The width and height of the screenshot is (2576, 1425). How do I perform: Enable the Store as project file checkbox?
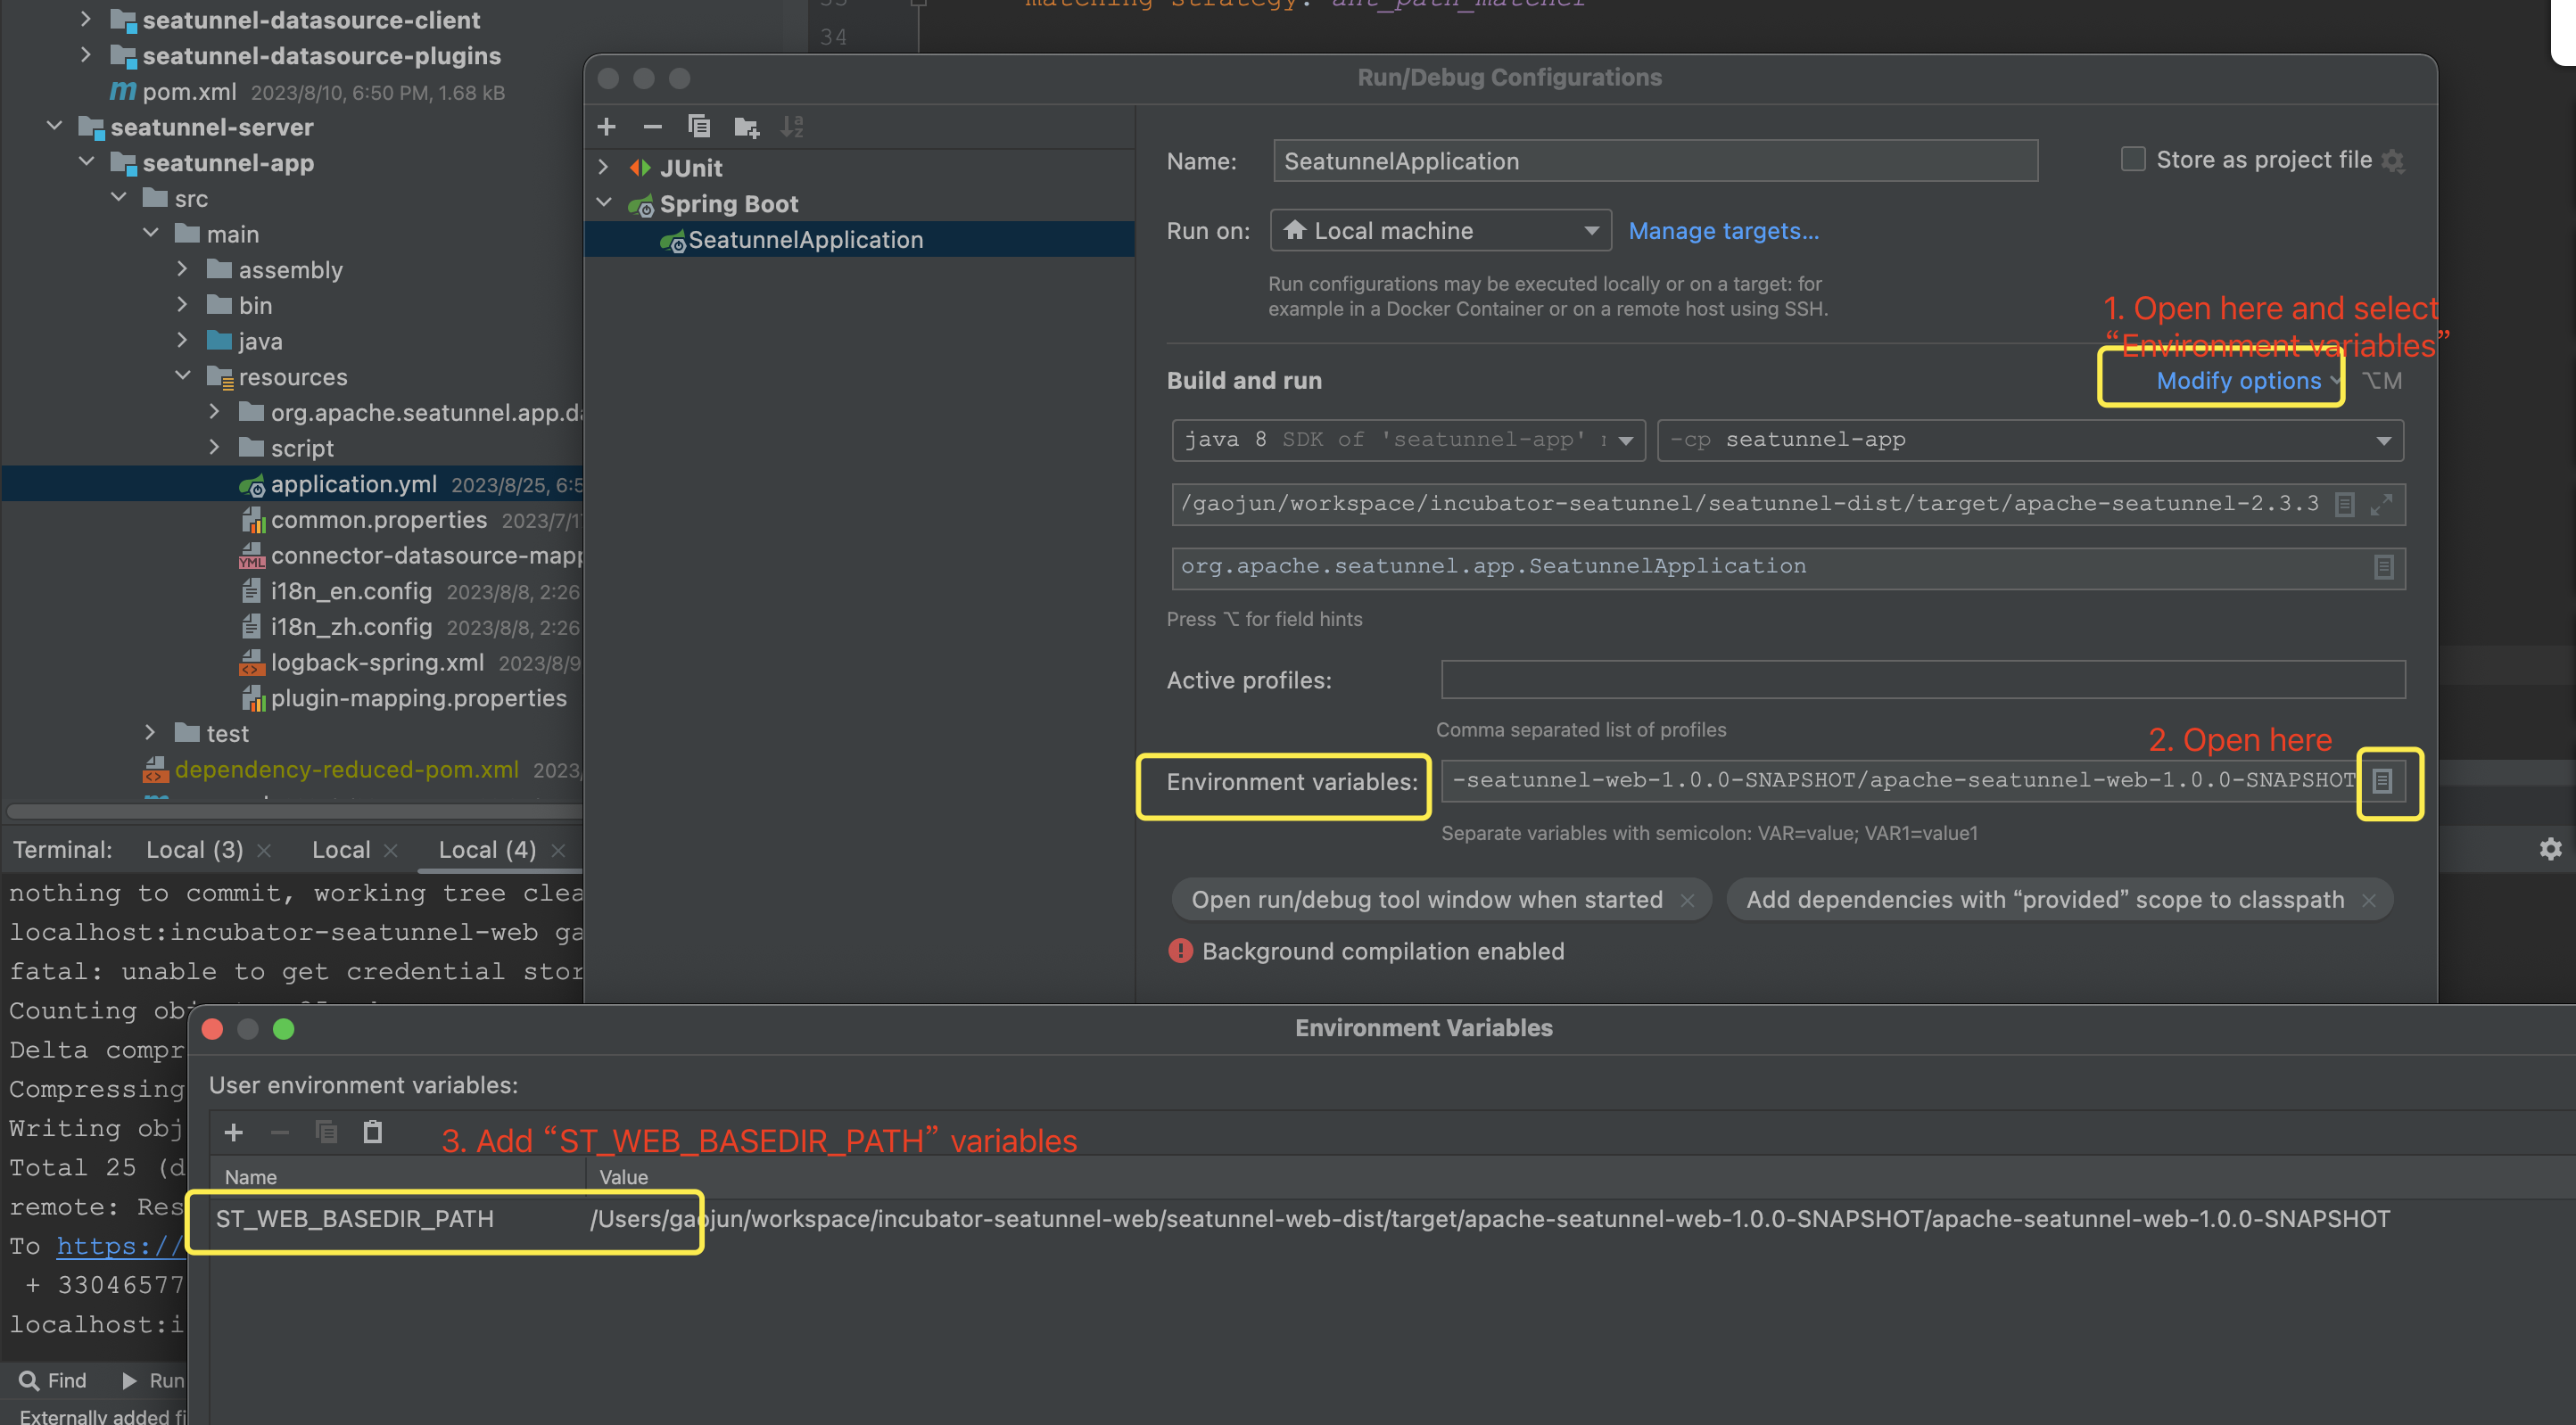click(x=2133, y=160)
